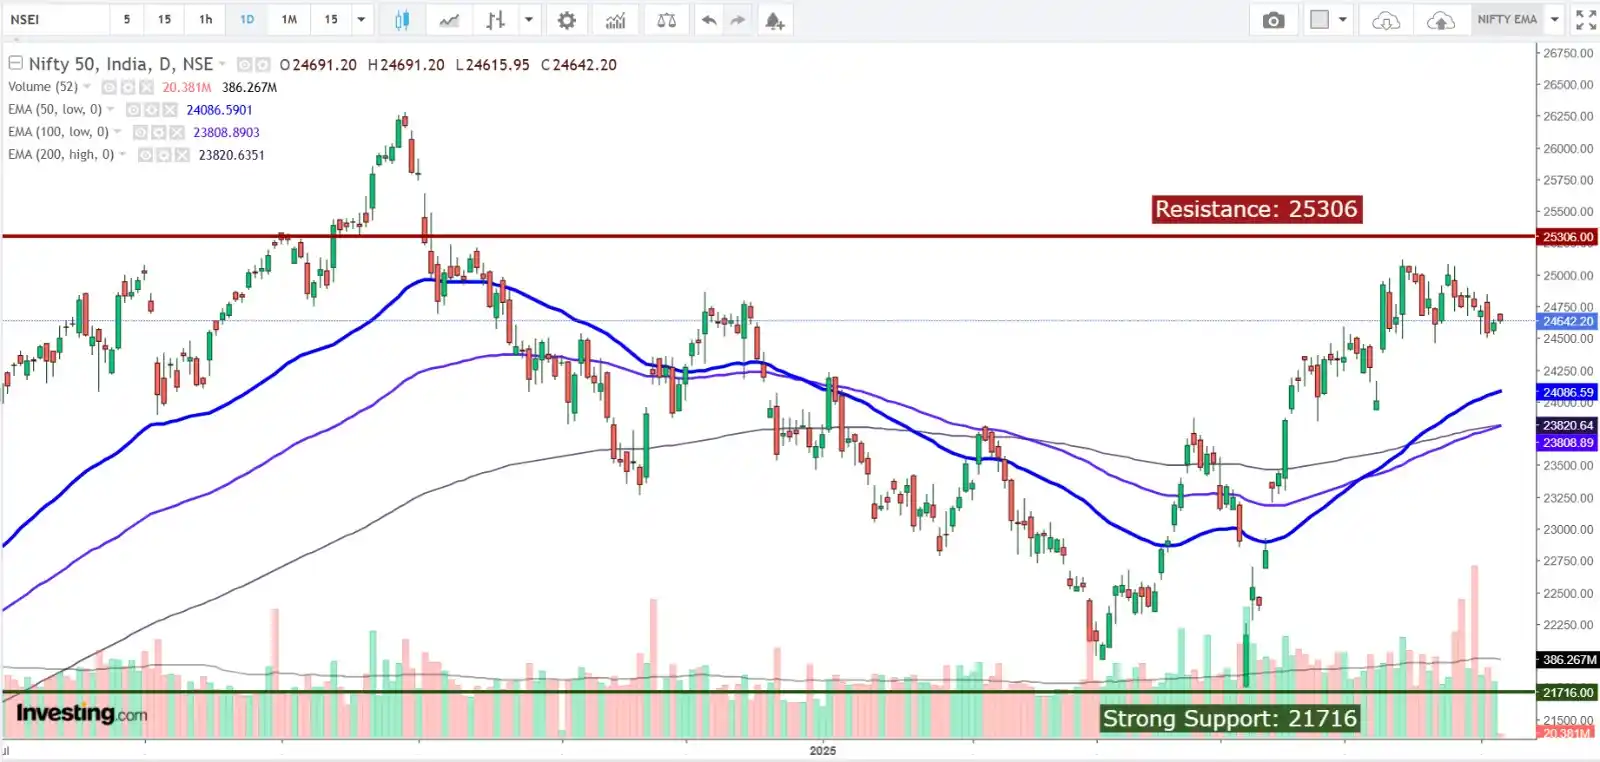Click the Volume (52) indicator label
The width and height of the screenshot is (1600, 762).
(x=43, y=87)
